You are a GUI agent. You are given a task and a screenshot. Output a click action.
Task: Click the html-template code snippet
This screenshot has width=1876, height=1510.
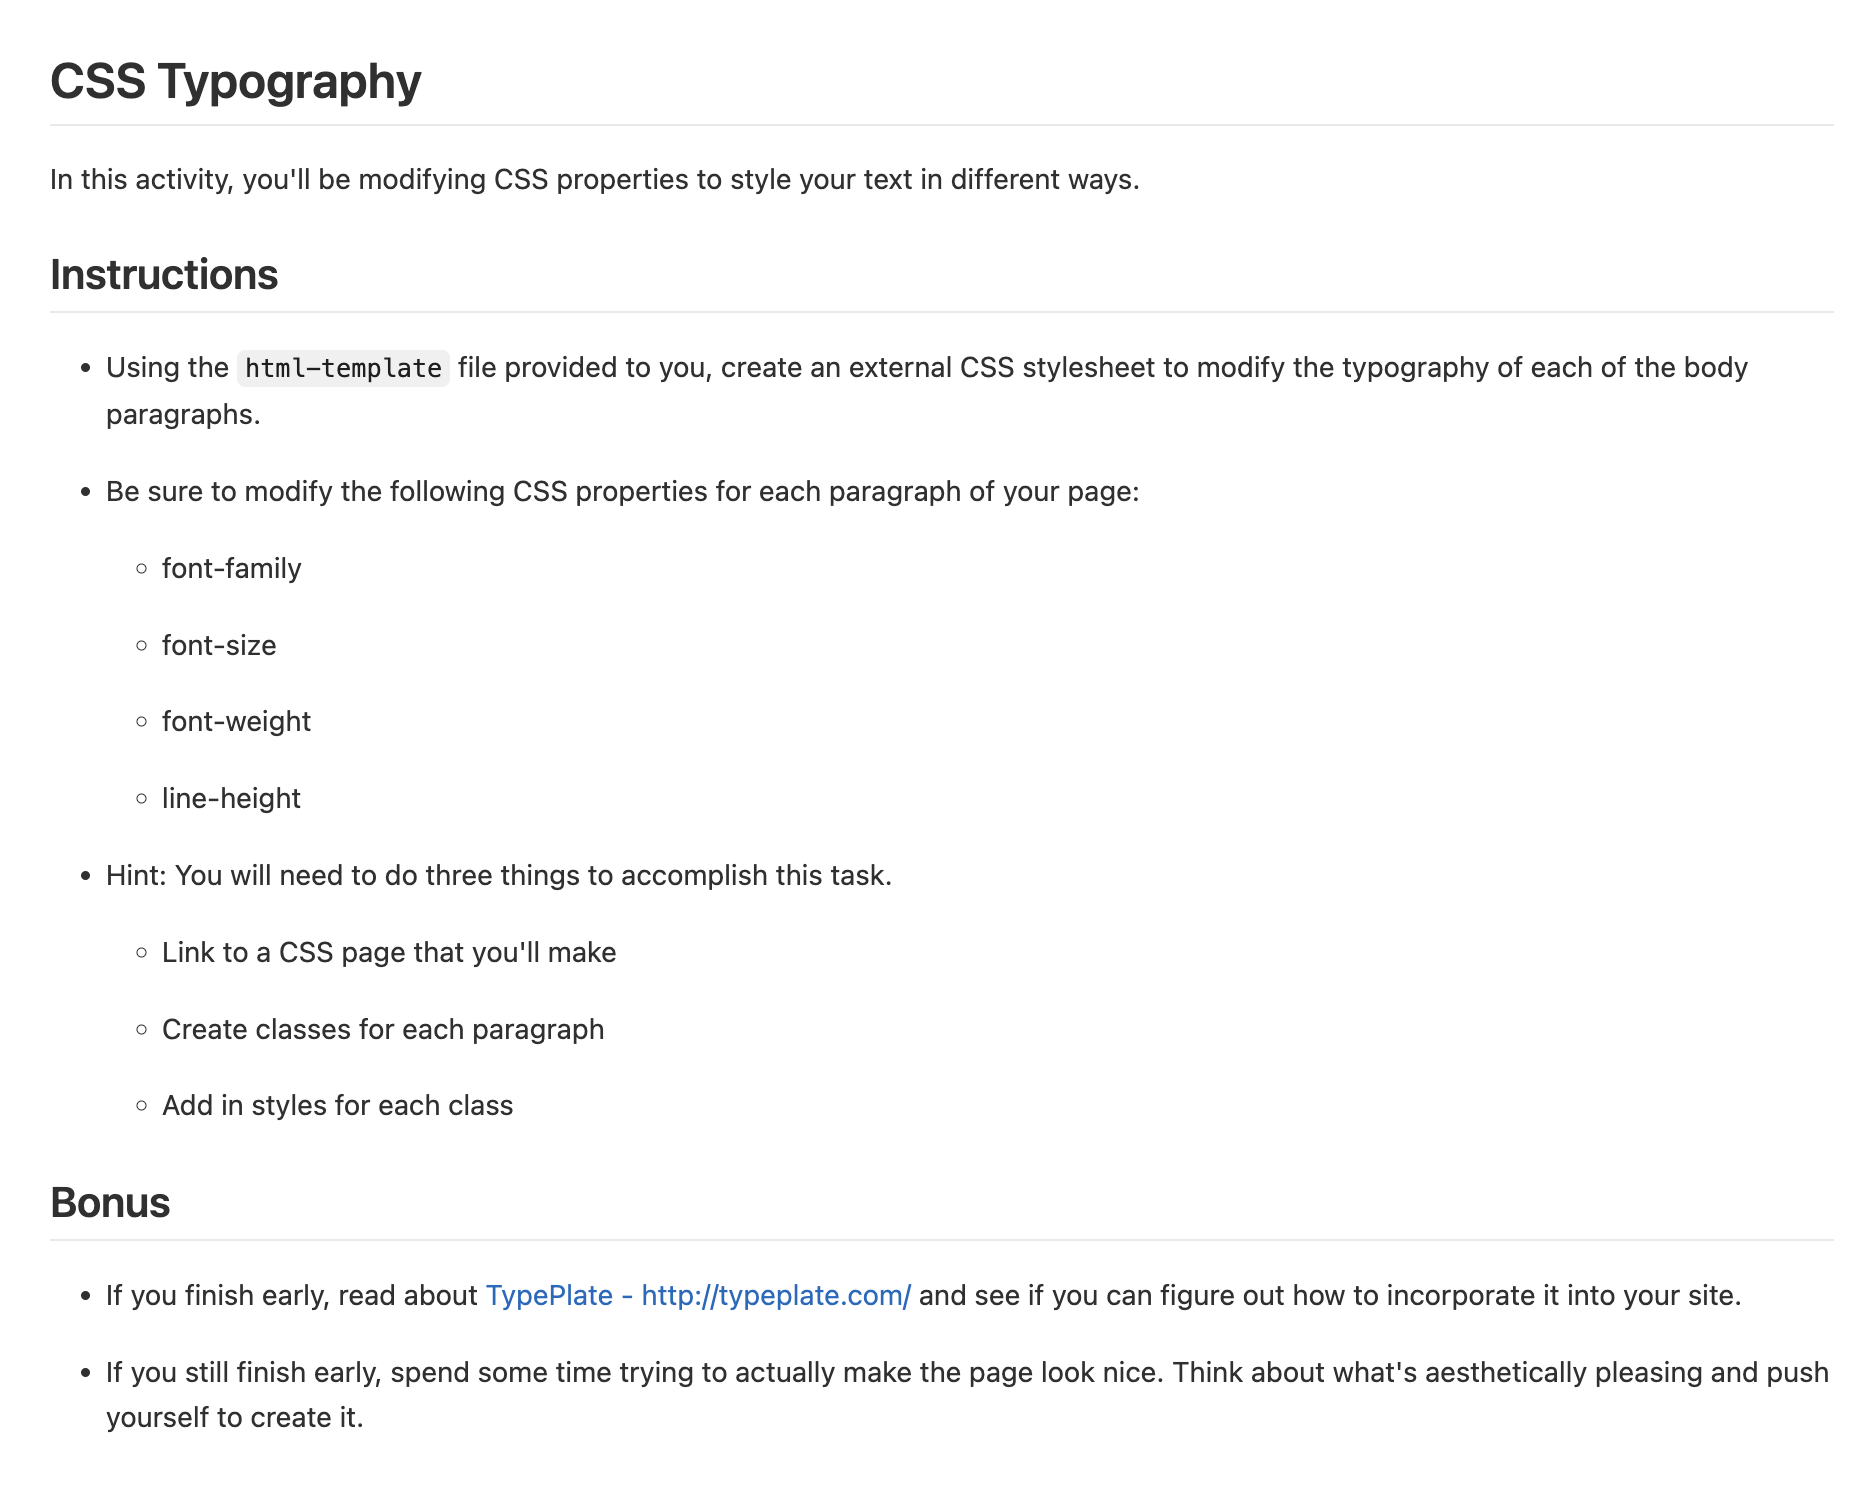343,369
